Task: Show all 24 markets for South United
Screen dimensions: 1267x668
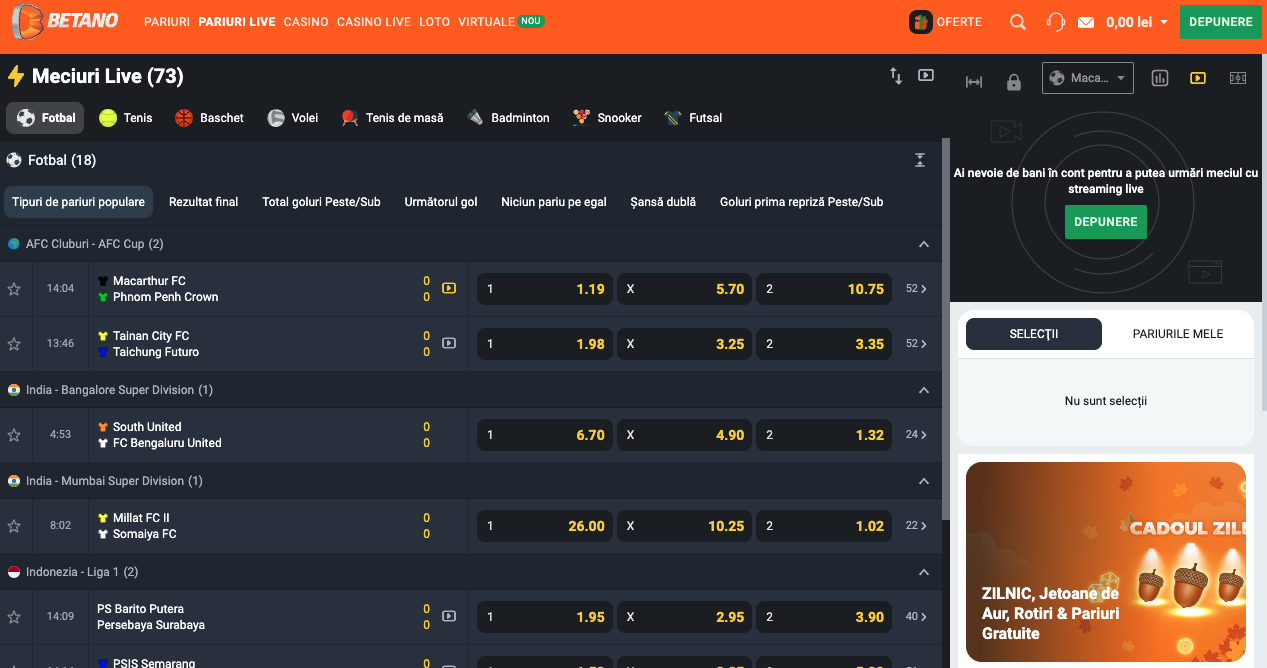Action: point(916,435)
